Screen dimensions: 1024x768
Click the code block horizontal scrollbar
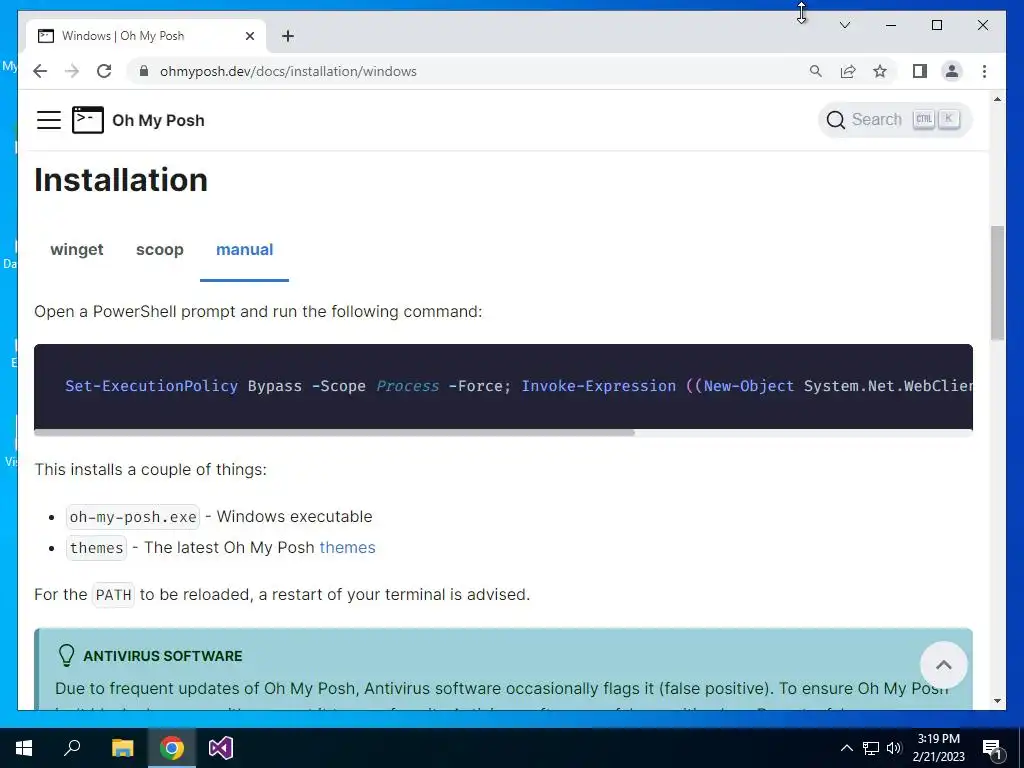[334, 432]
